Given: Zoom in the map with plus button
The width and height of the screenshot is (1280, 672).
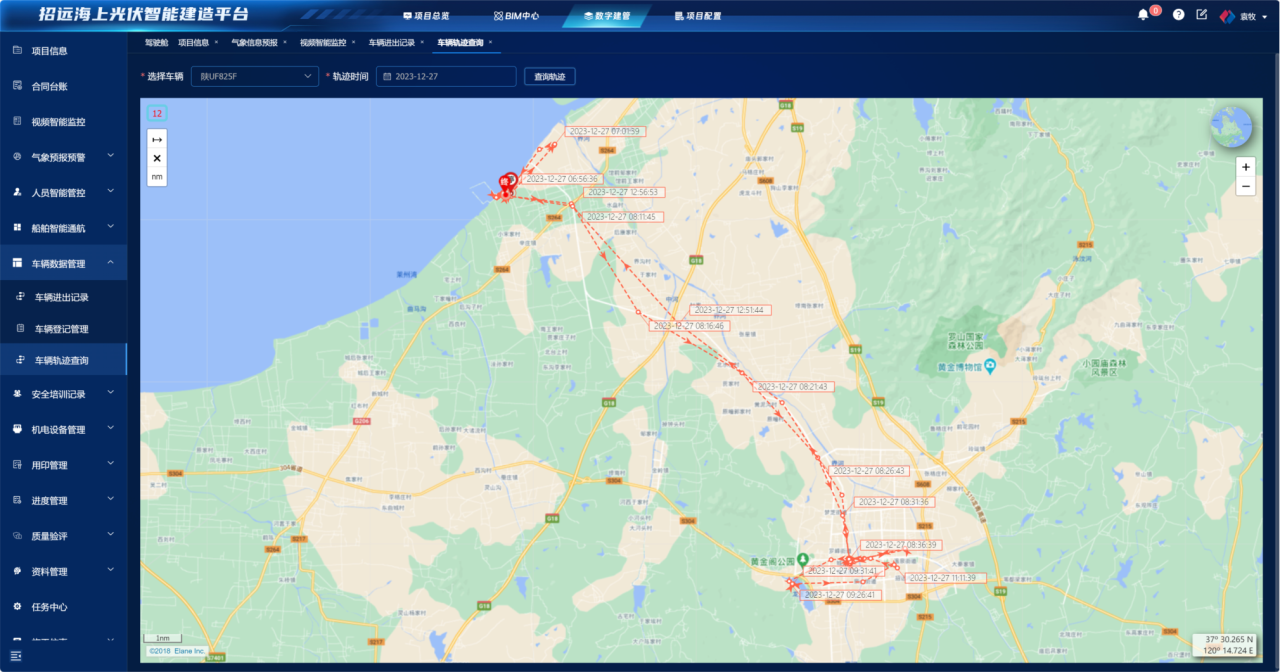Looking at the screenshot, I should pos(1245,167).
